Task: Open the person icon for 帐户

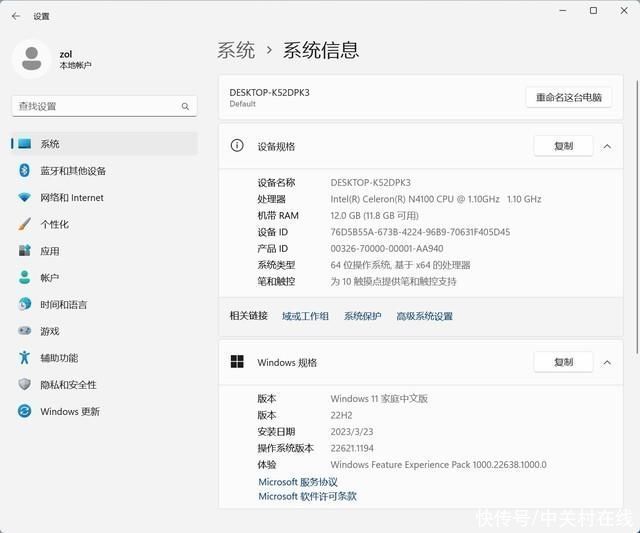Action: pos(24,278)
